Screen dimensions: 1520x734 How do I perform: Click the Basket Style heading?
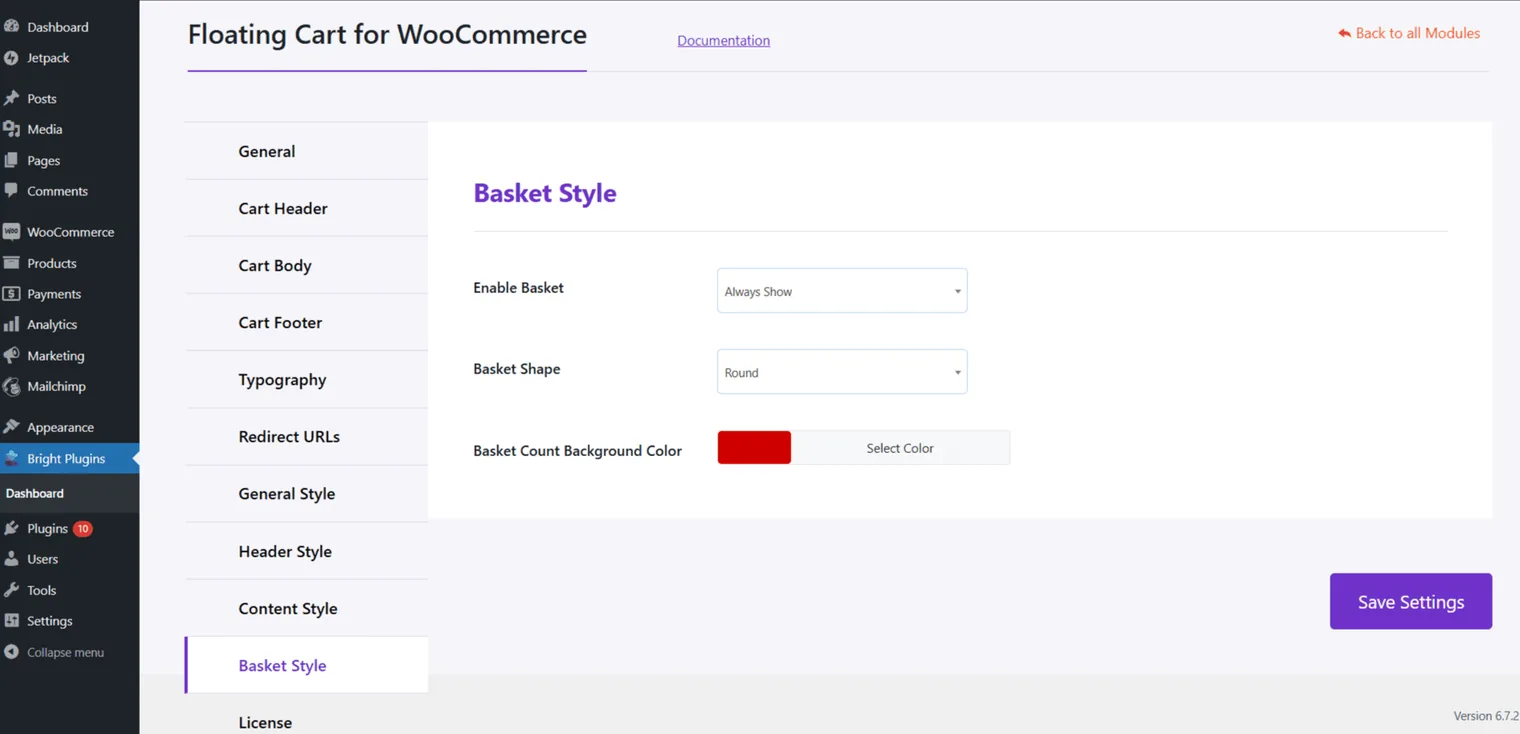(x=545, y=193)
